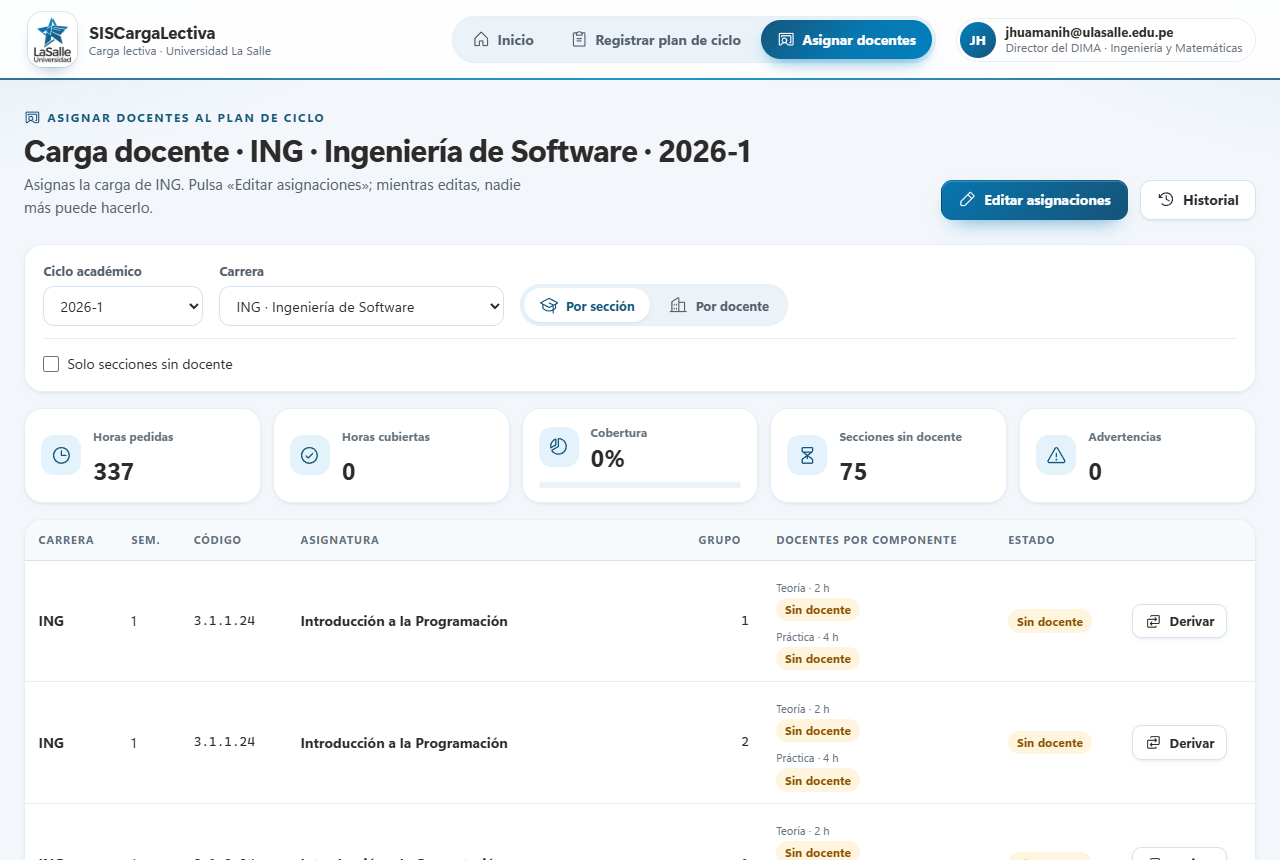Click the clipboard icon beside Registrar plan de ciclo
The width and height of the screenshot is (1280, 860).
tap(579, 40)
